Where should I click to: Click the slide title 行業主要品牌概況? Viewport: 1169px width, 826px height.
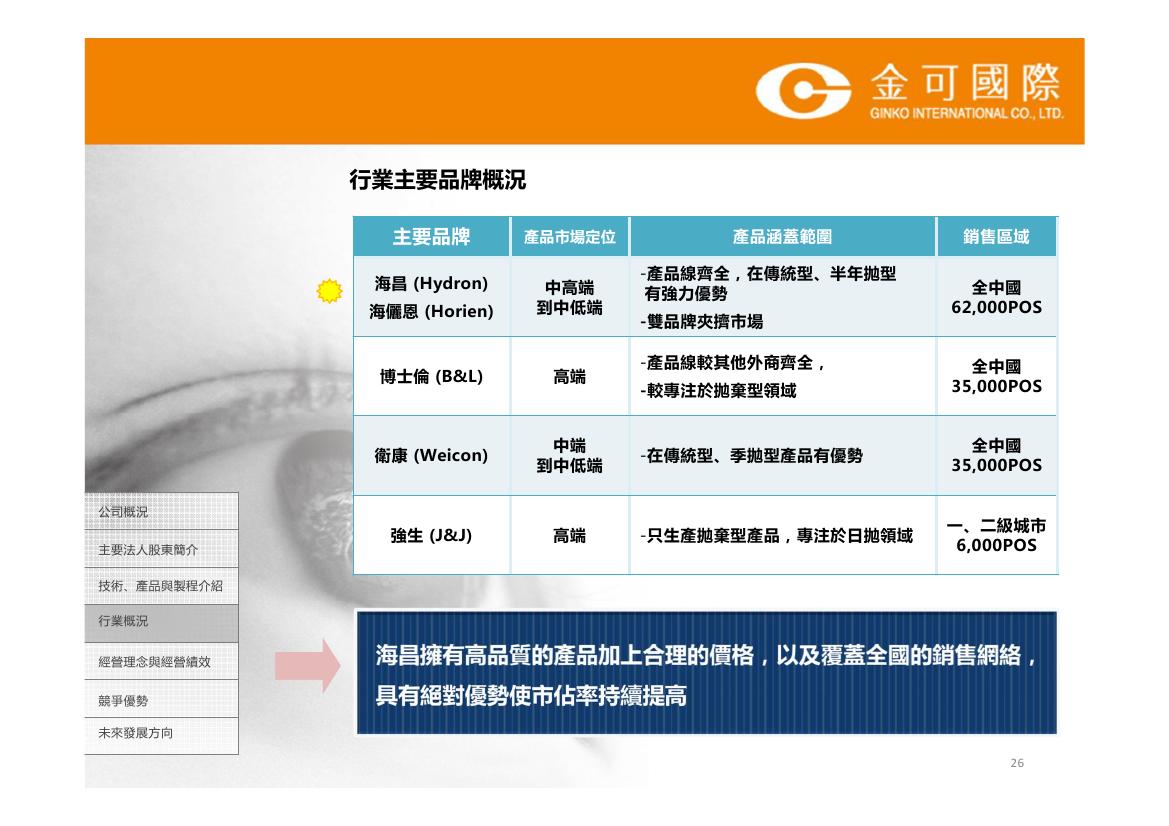(438, 180)
